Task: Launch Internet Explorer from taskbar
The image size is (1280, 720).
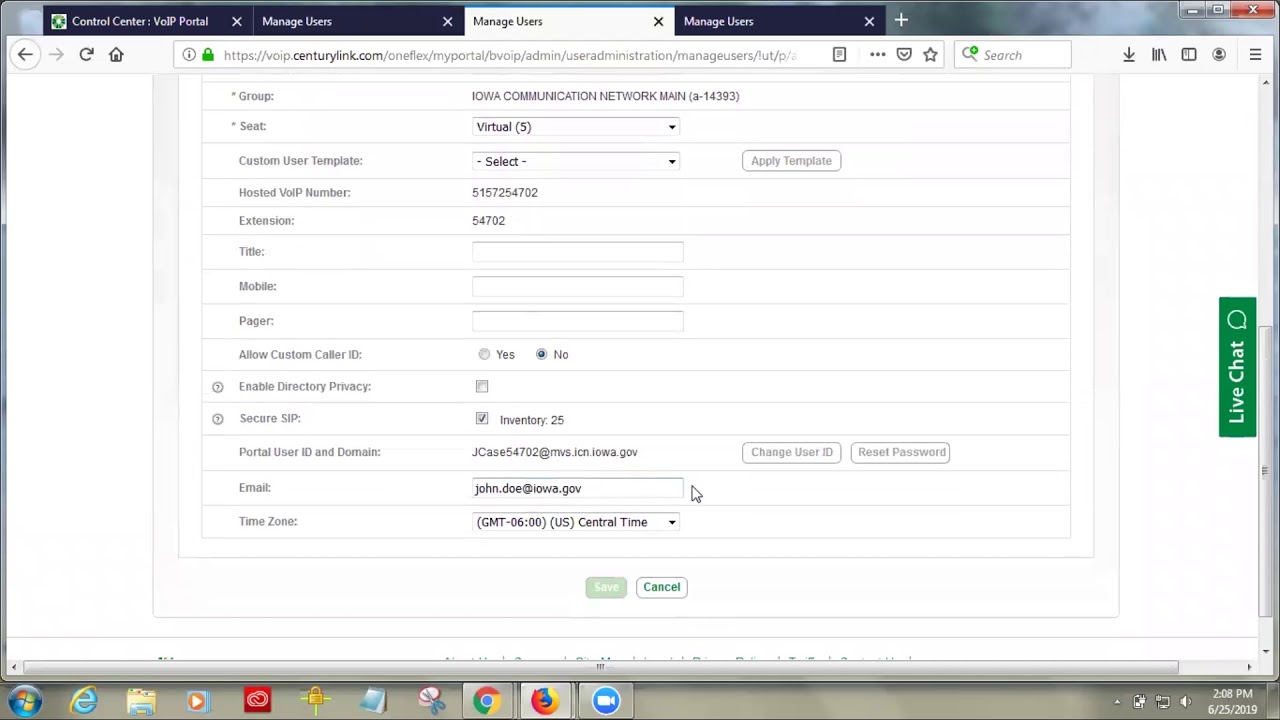Action: (x=84, y=701)
